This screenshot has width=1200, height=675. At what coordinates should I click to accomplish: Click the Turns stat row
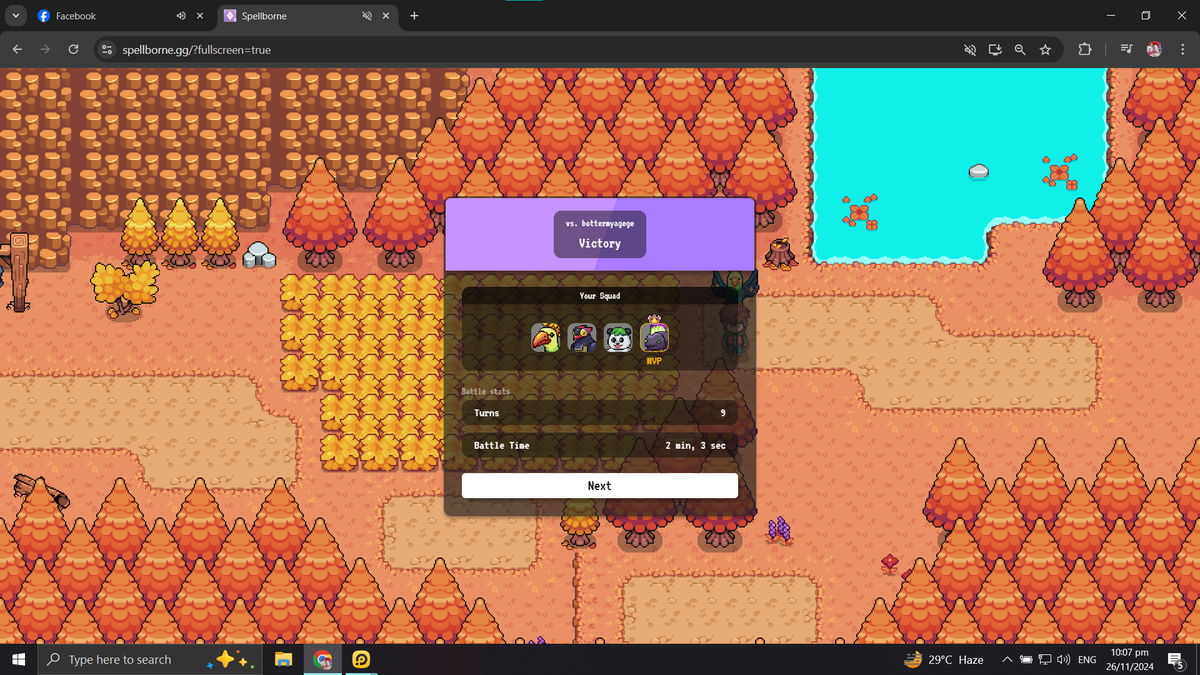(x=600, y=413)
